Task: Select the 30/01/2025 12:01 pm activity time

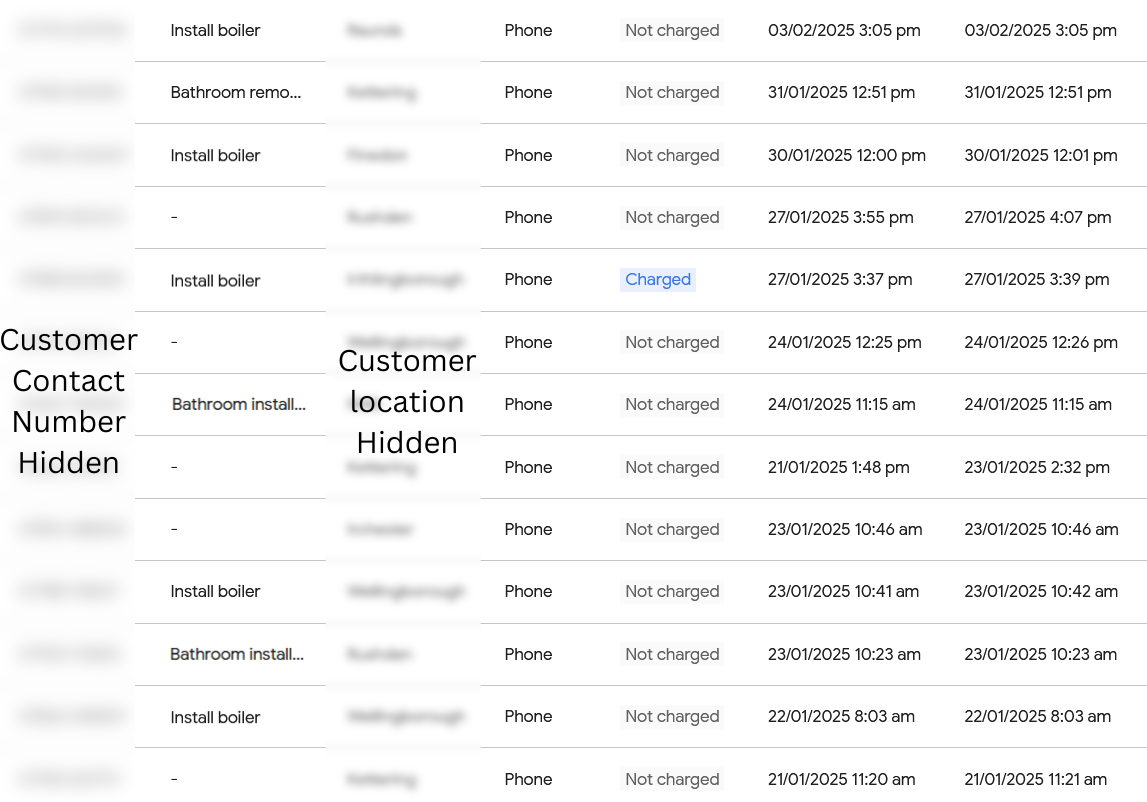Action: [1040, 156]
